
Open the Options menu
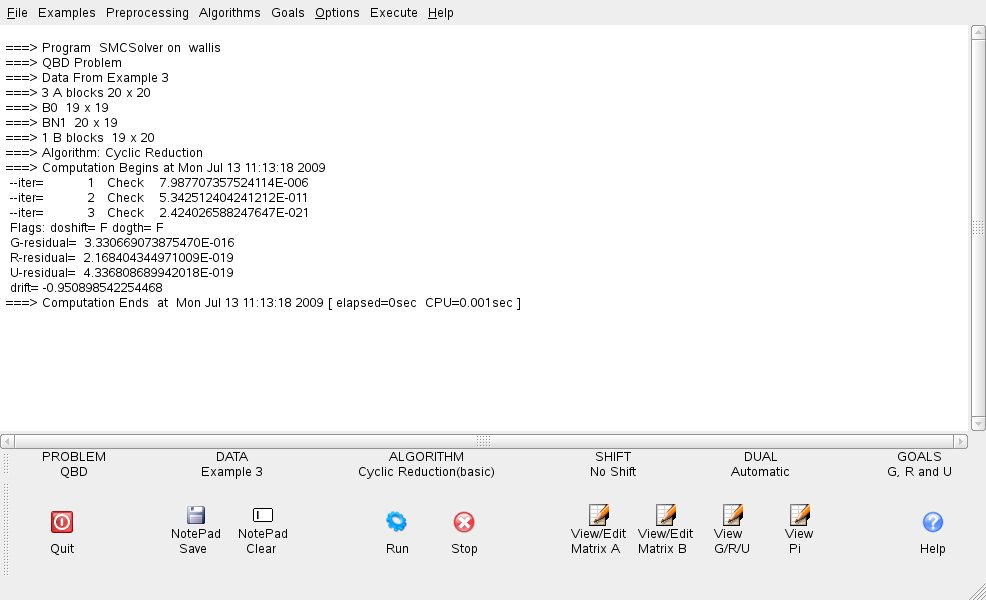[x=337, y=13]
